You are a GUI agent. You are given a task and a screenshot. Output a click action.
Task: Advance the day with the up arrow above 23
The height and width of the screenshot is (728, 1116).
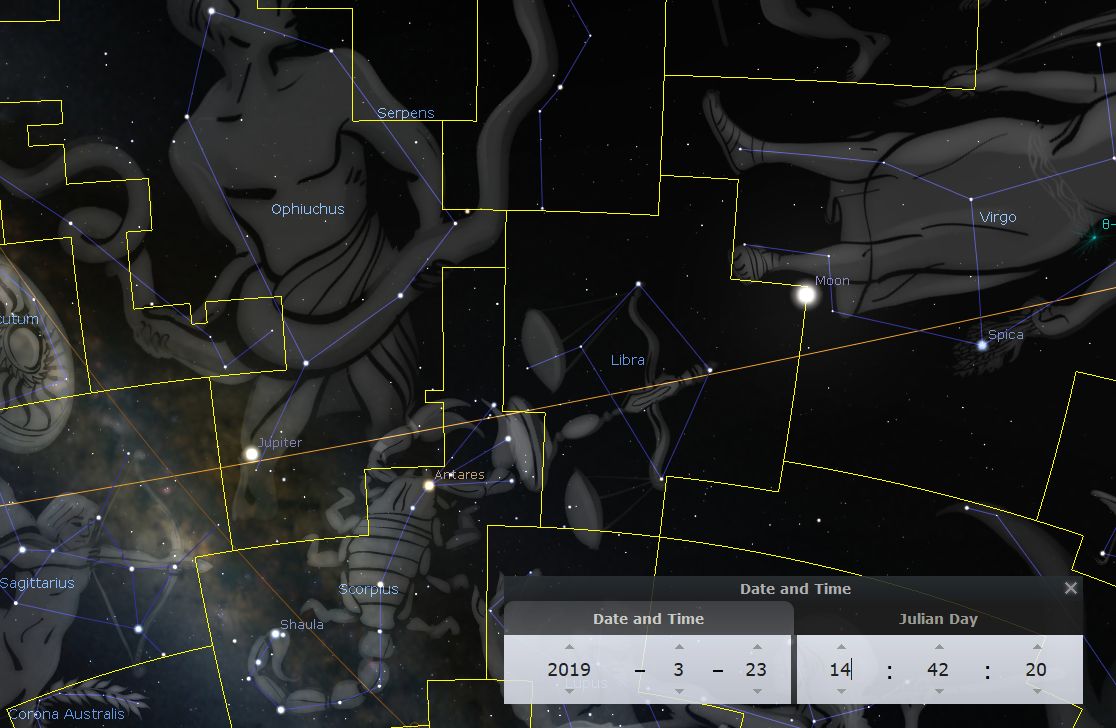(x=757, y=647)
